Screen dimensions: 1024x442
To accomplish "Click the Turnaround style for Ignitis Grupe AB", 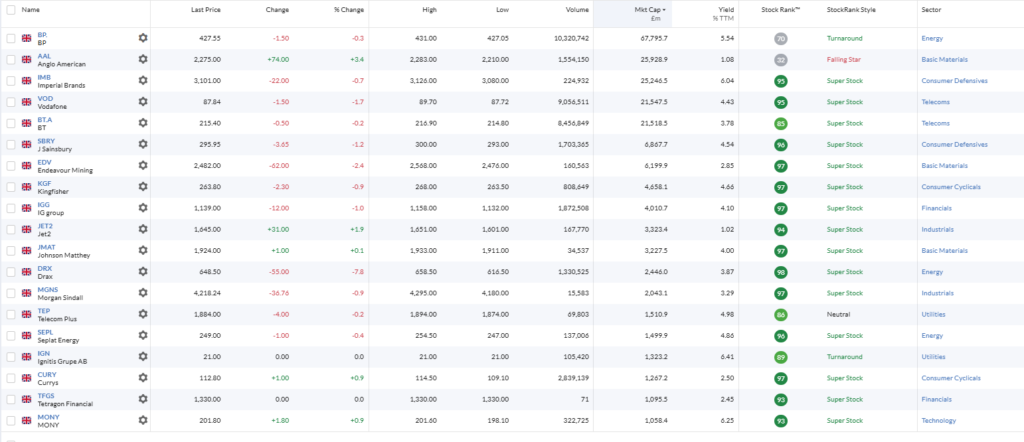I will 844,357.
